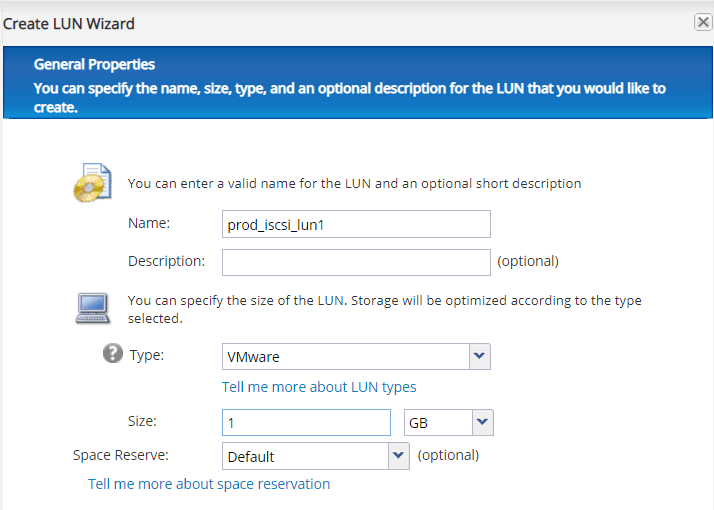Click the Size value input field

click(306, 423)
